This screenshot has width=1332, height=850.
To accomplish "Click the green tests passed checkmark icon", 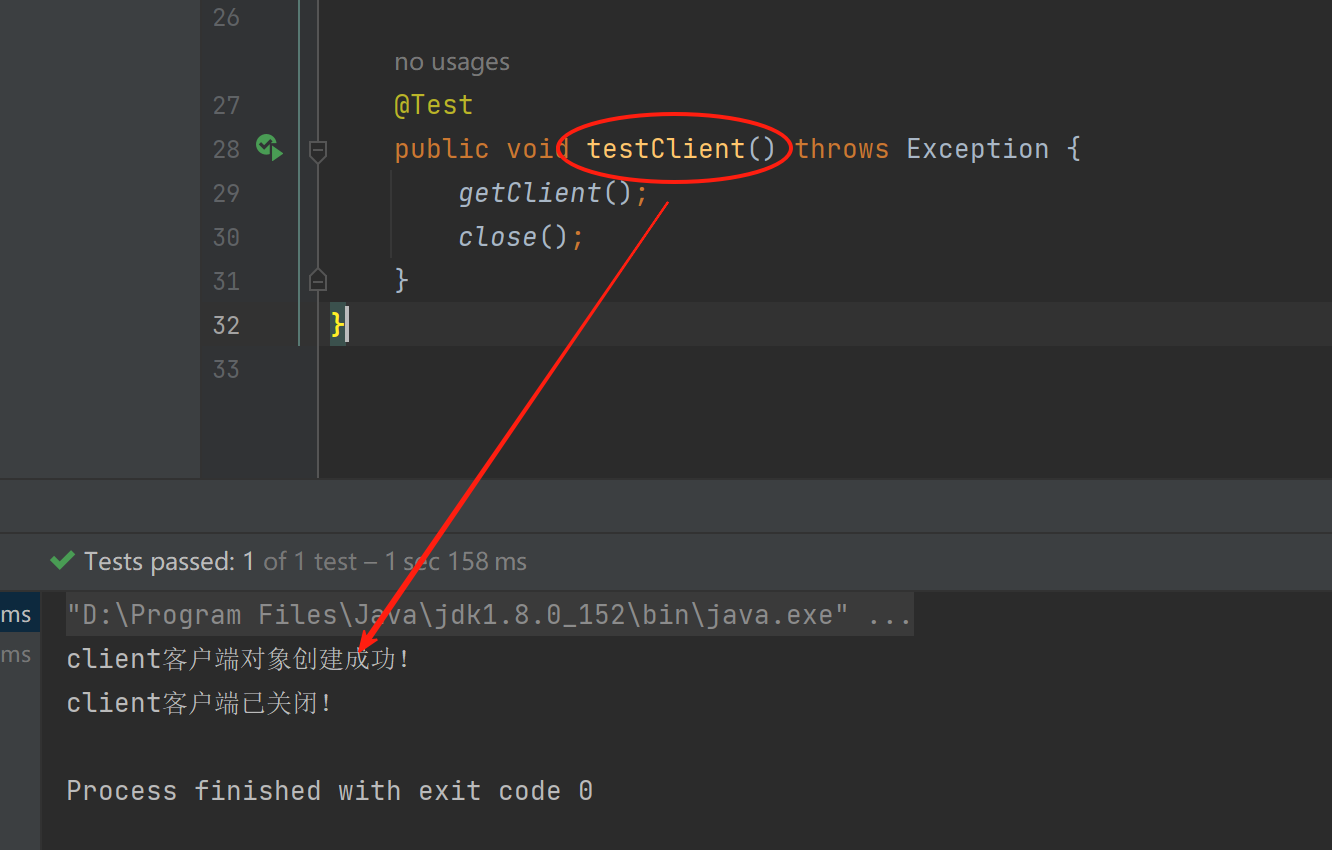I will pos(63,561).
